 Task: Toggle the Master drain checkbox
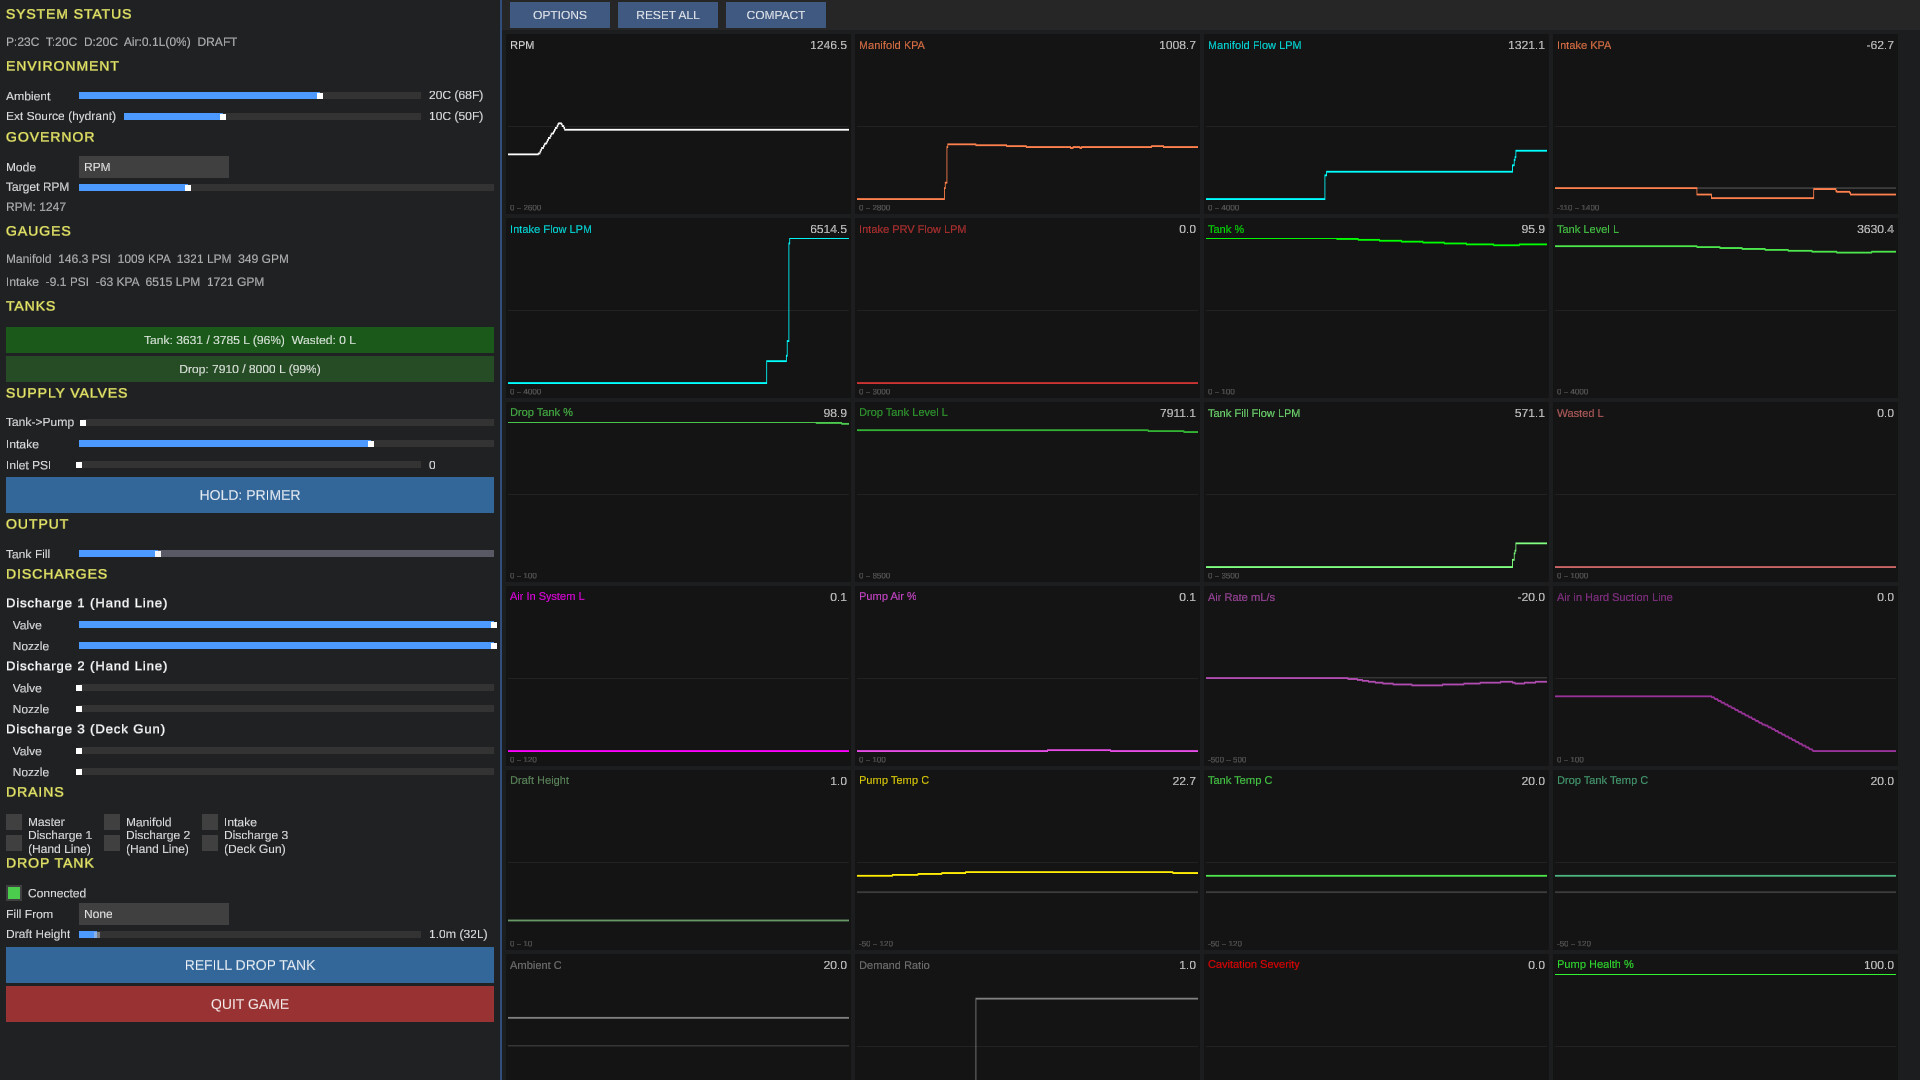tap(14, 822)
